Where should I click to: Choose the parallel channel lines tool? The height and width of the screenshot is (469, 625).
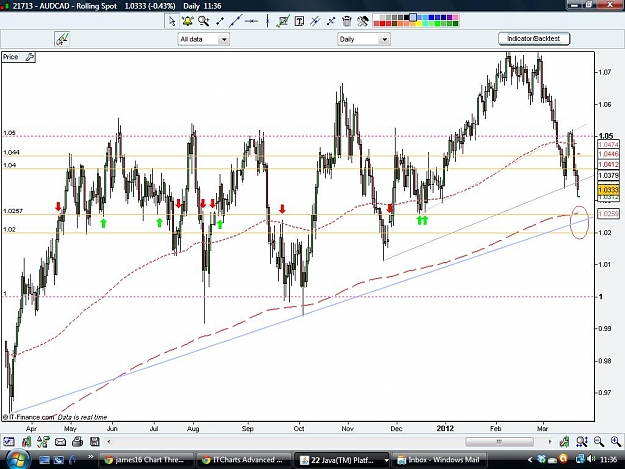(x=315, y=21)
